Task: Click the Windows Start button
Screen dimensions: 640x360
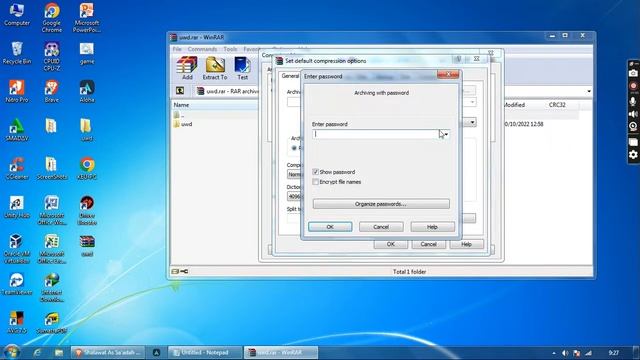Action: (11, 352)
